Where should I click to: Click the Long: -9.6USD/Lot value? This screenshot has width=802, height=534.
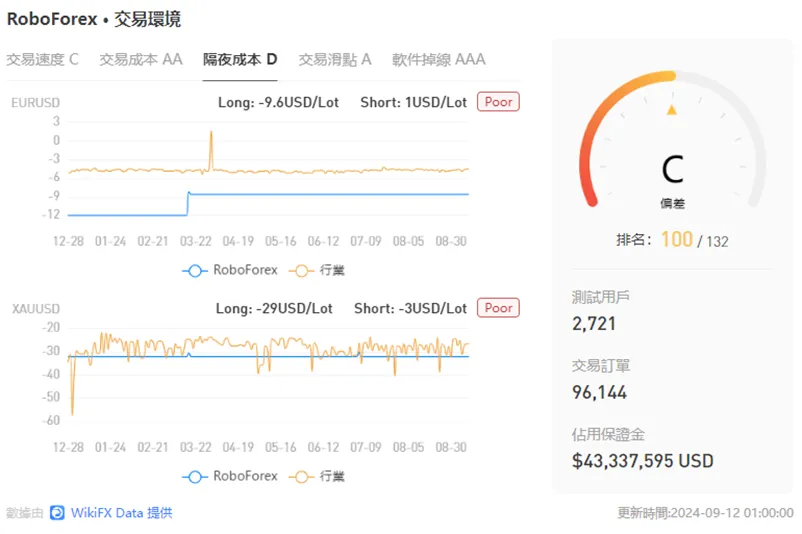tap(278, 102)
